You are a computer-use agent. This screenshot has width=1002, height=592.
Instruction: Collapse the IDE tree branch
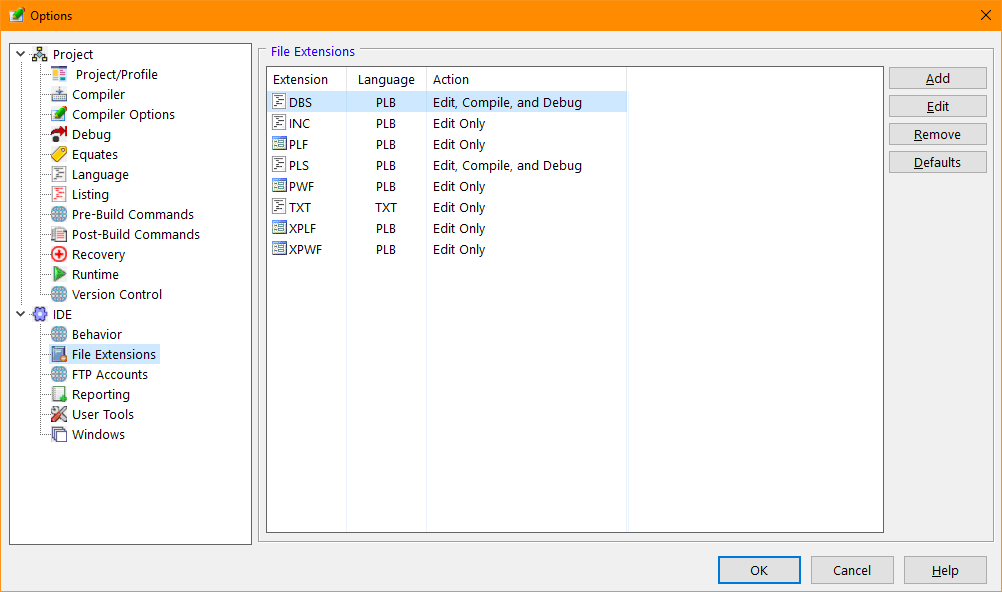coord(20,314)
